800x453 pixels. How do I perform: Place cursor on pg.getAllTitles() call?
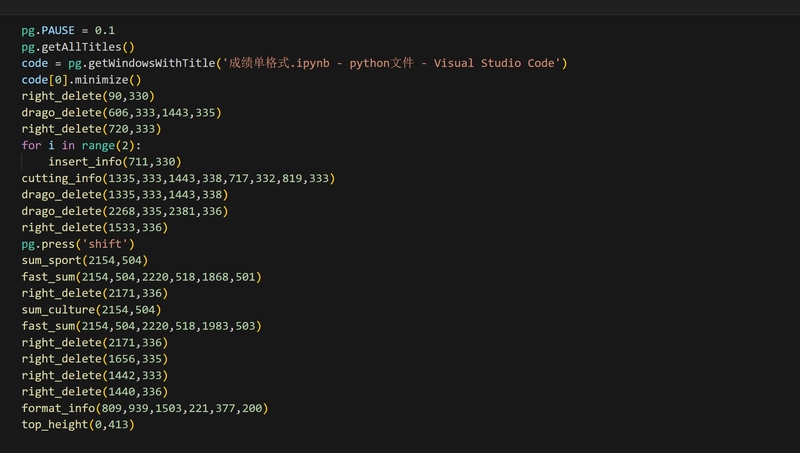point(78,47)
